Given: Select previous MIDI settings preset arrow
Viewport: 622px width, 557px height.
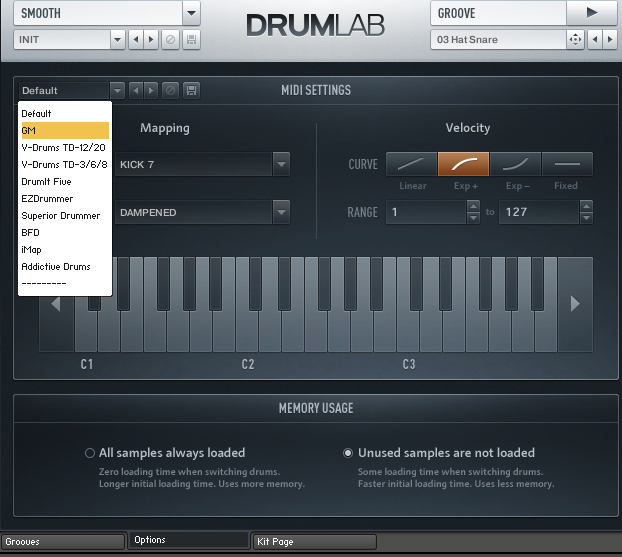Looking at the screenshot, I should click(136, 90).
